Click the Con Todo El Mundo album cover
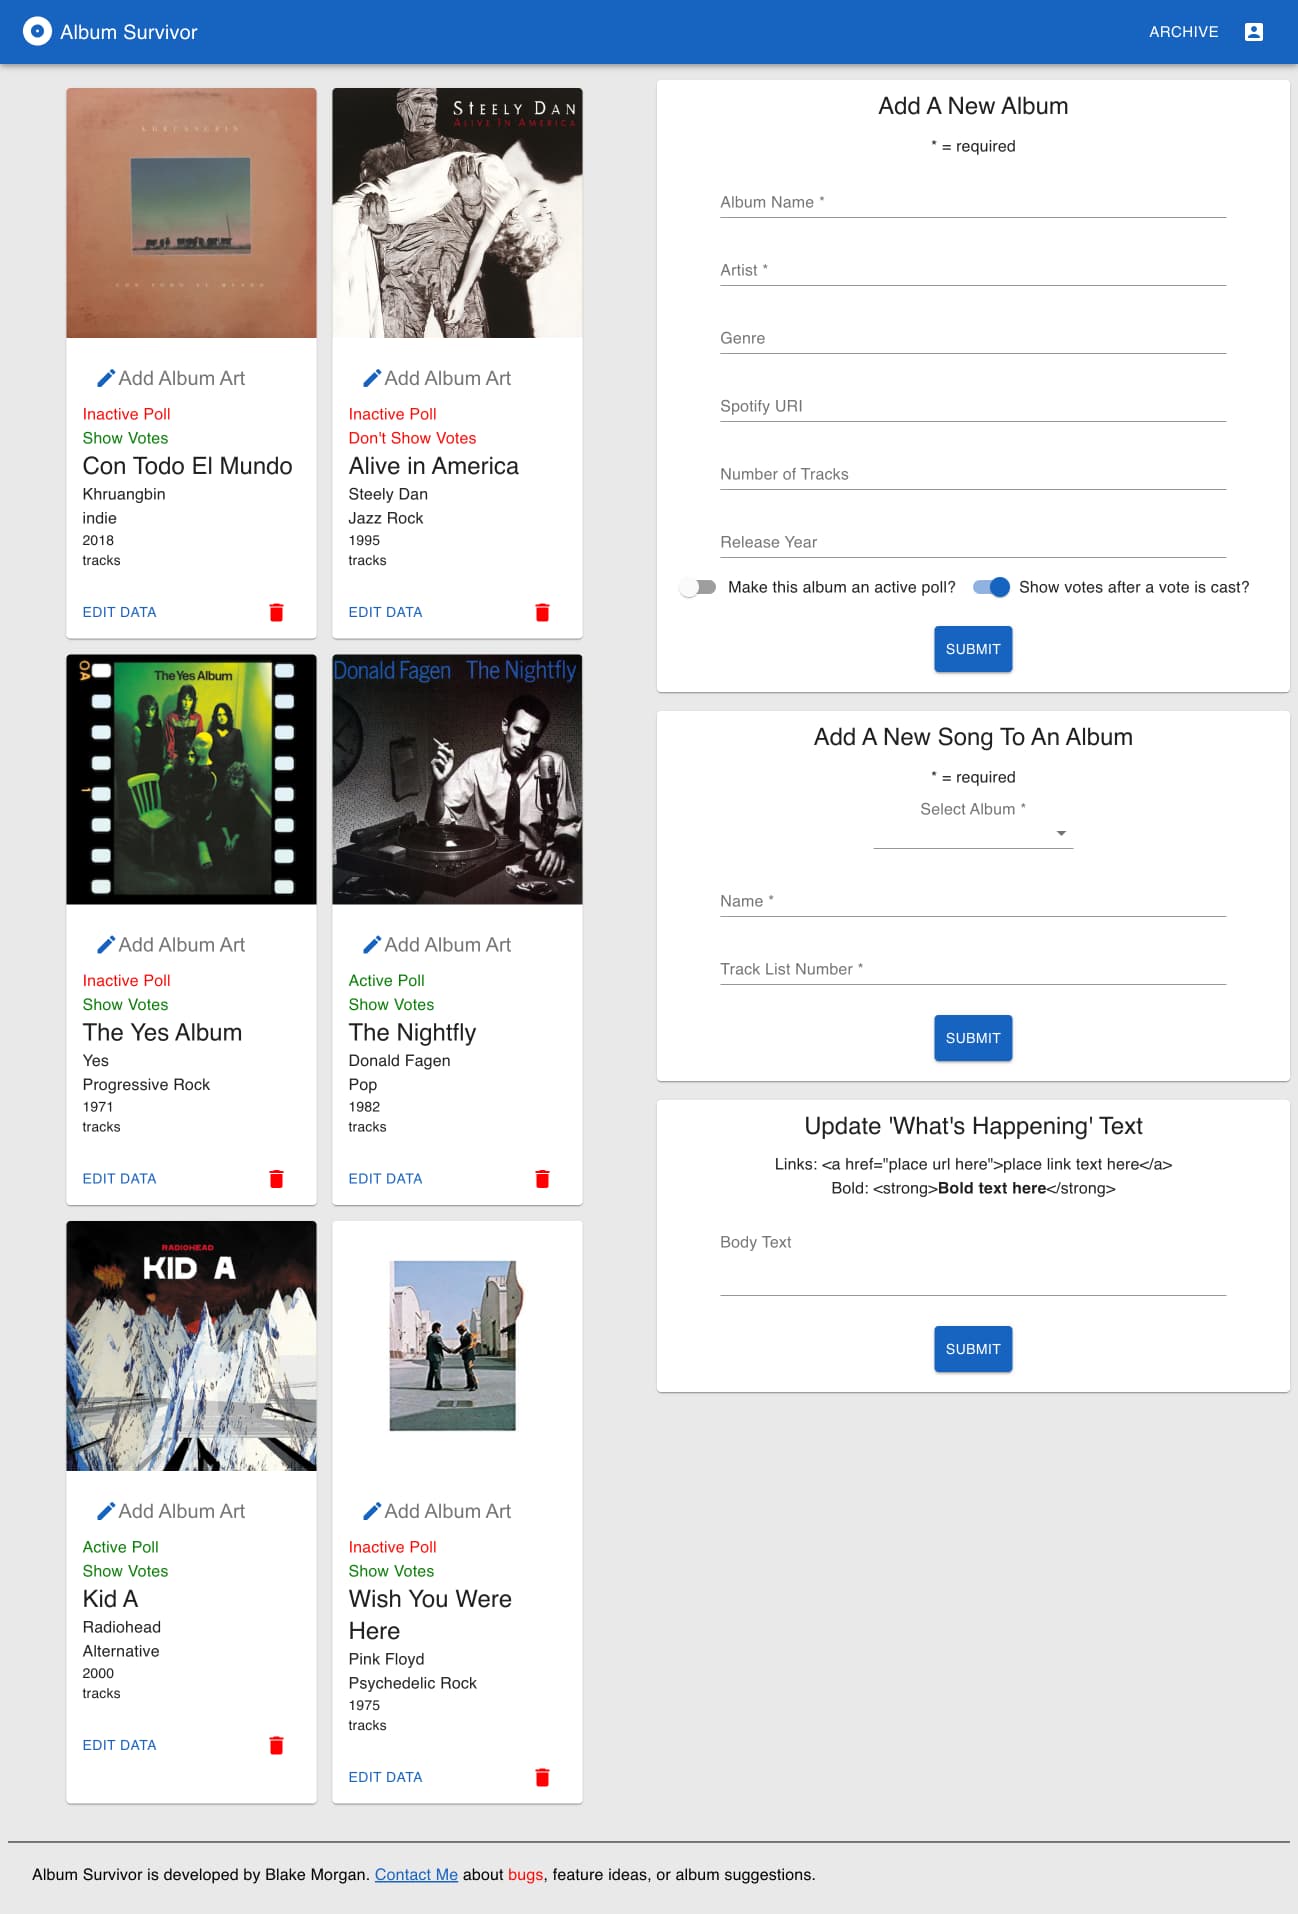The width and height of the screenshot is (1298, 1914). pyautogui.click(x=191, y=213)
